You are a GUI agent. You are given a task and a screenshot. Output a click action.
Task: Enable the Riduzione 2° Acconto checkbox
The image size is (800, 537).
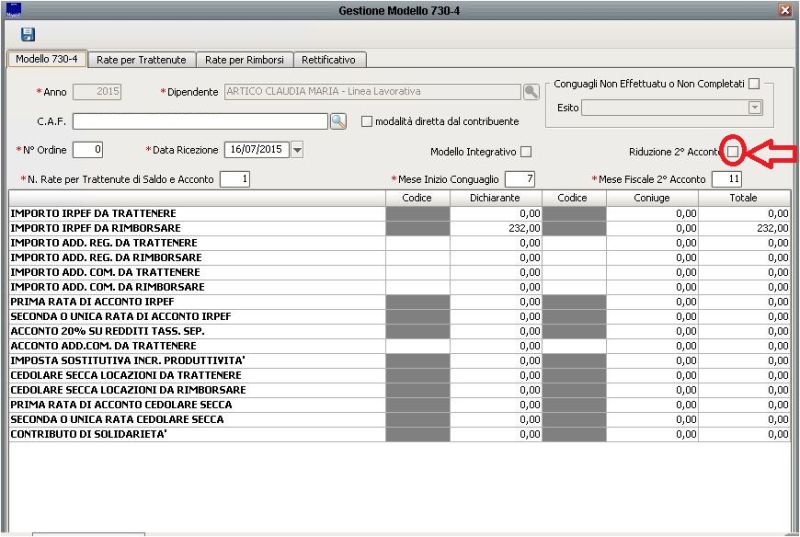(x=733, y=151)
